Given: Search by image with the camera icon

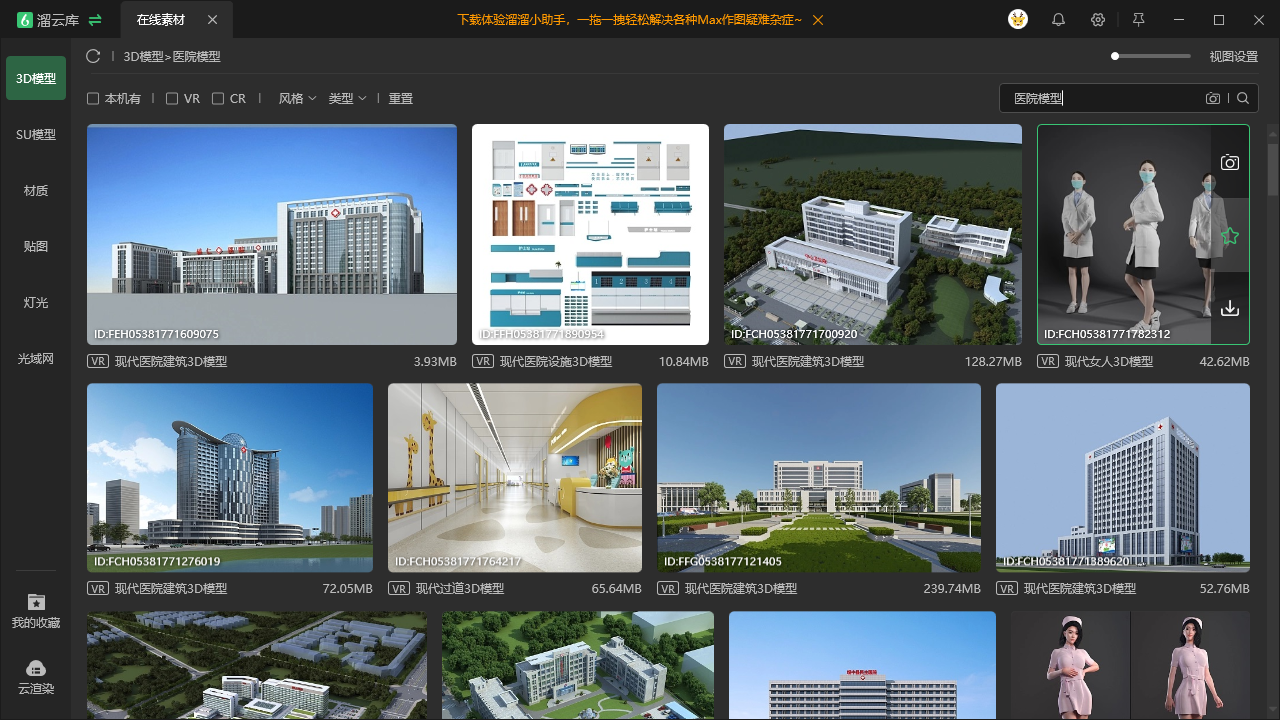Looking at the screenshot, I should (x=1213, y=98).
